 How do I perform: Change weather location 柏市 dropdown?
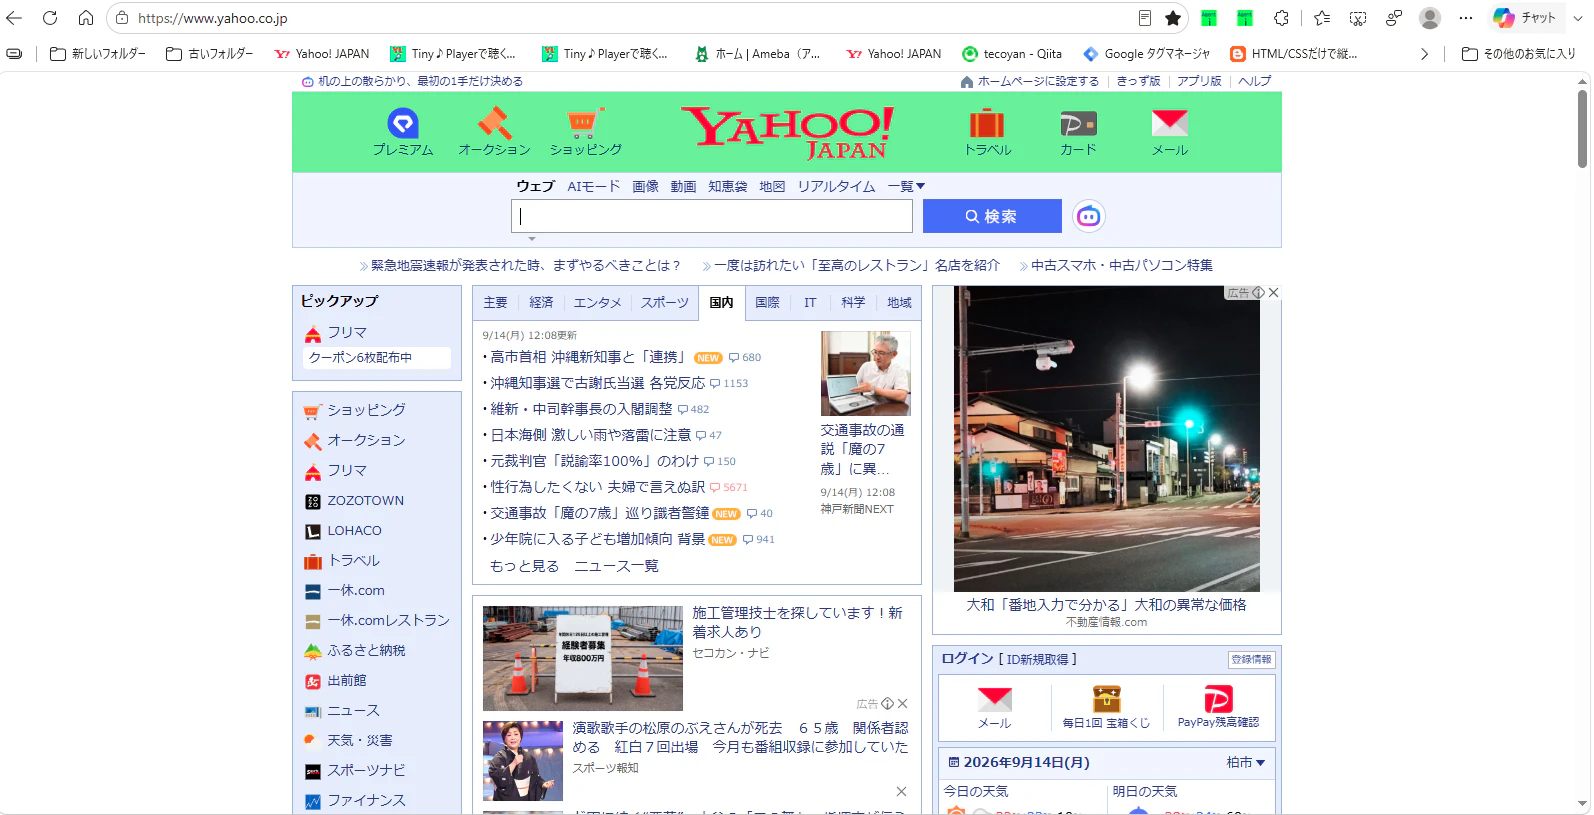(1245, 762)
